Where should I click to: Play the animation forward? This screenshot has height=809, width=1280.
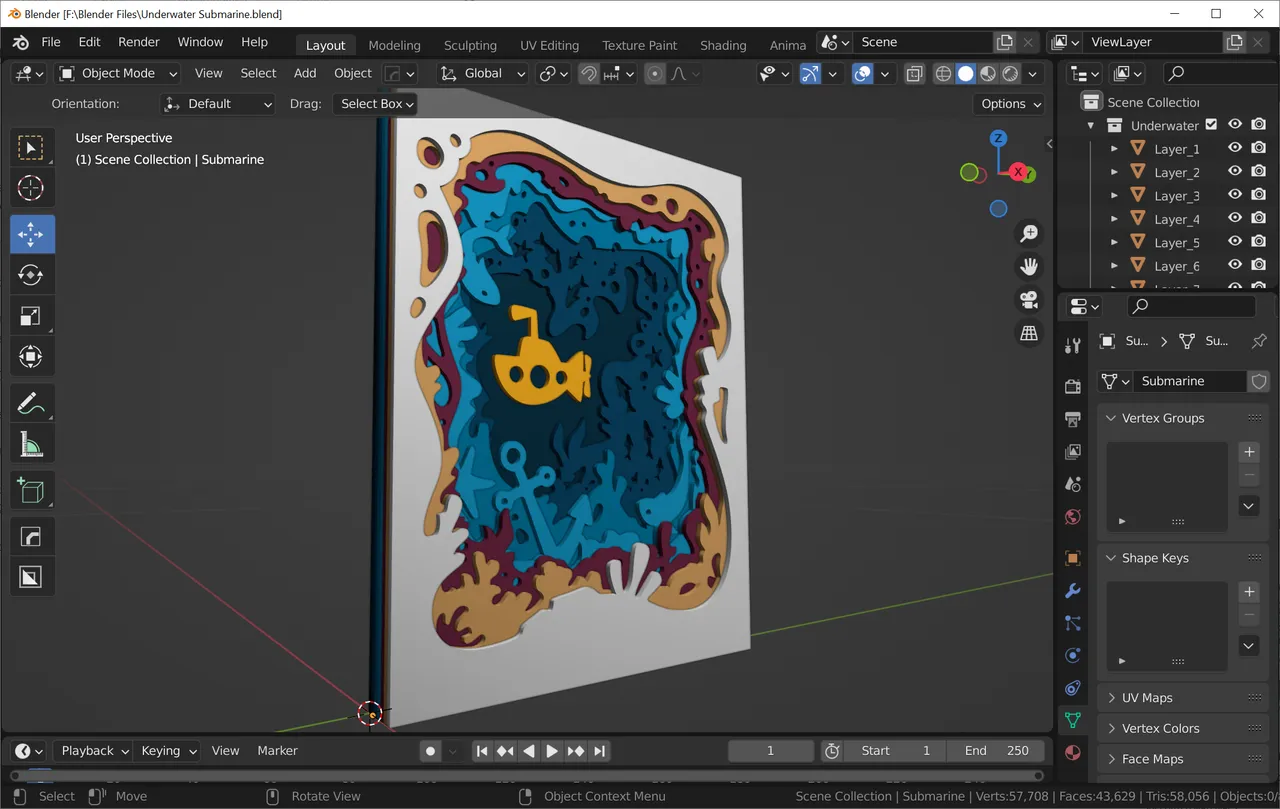(552, 751)
